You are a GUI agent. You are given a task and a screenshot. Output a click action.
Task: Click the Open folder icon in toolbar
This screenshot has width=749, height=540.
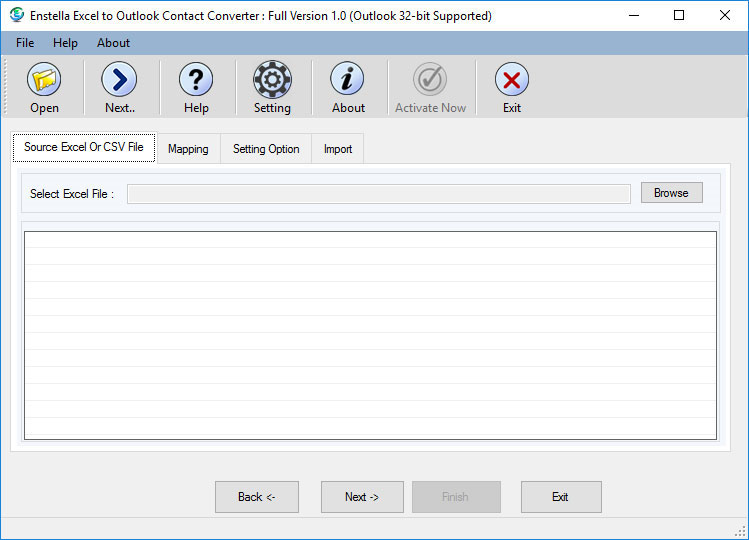[44, 79]
